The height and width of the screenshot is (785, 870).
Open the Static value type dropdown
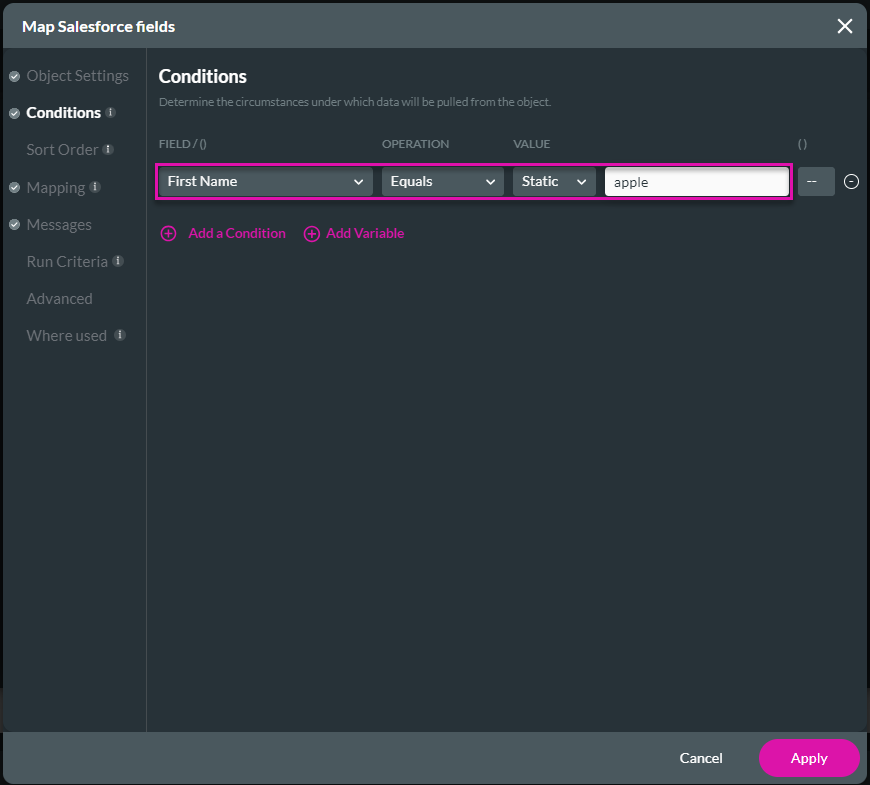(553, 181)
